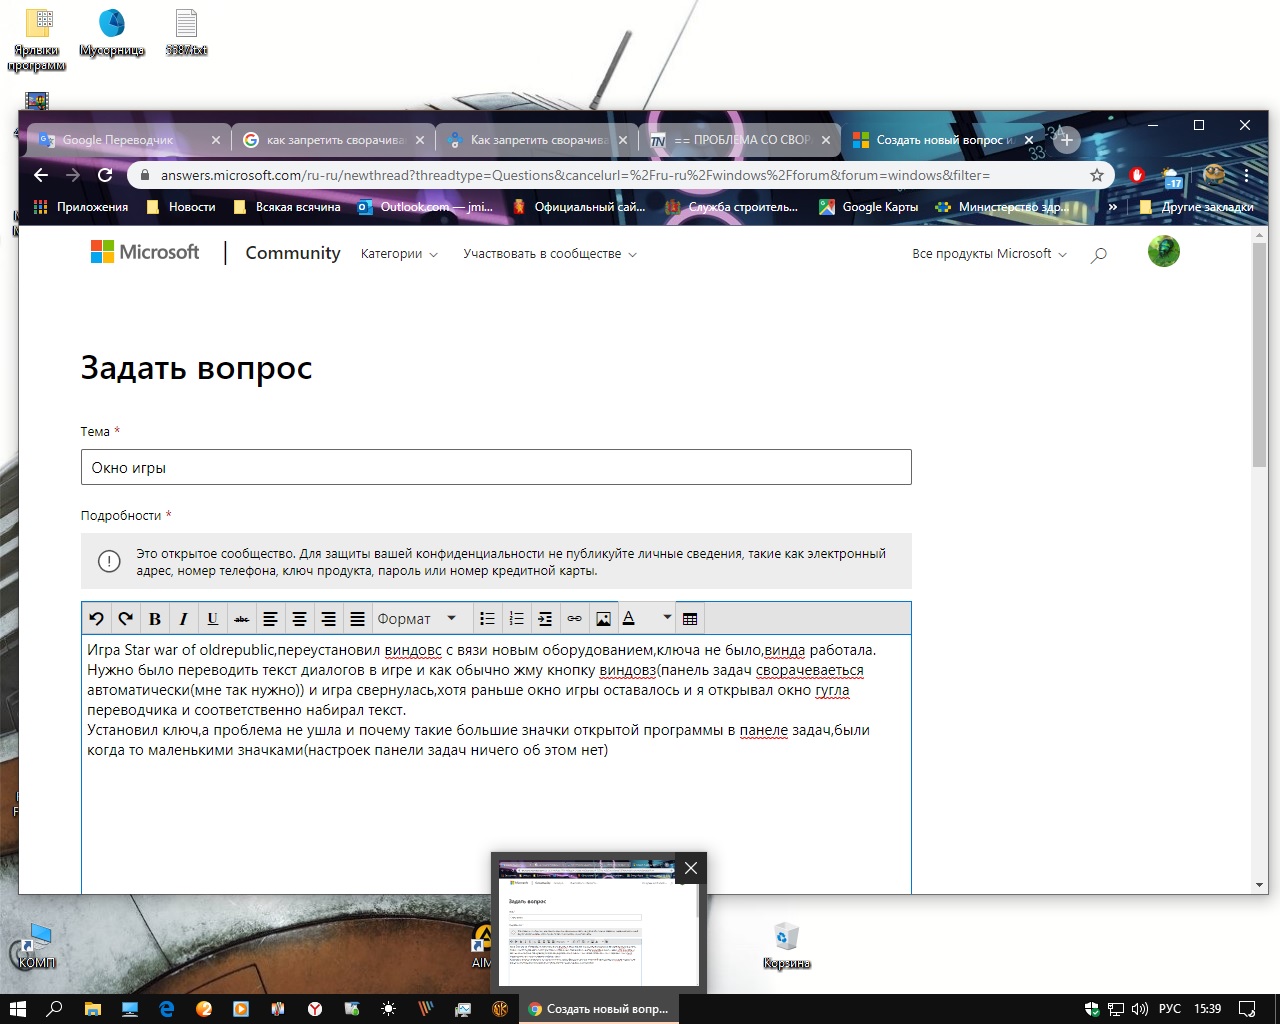Go back in browser
This screenshot has height=1024, width=1280.
pos(41,175)
